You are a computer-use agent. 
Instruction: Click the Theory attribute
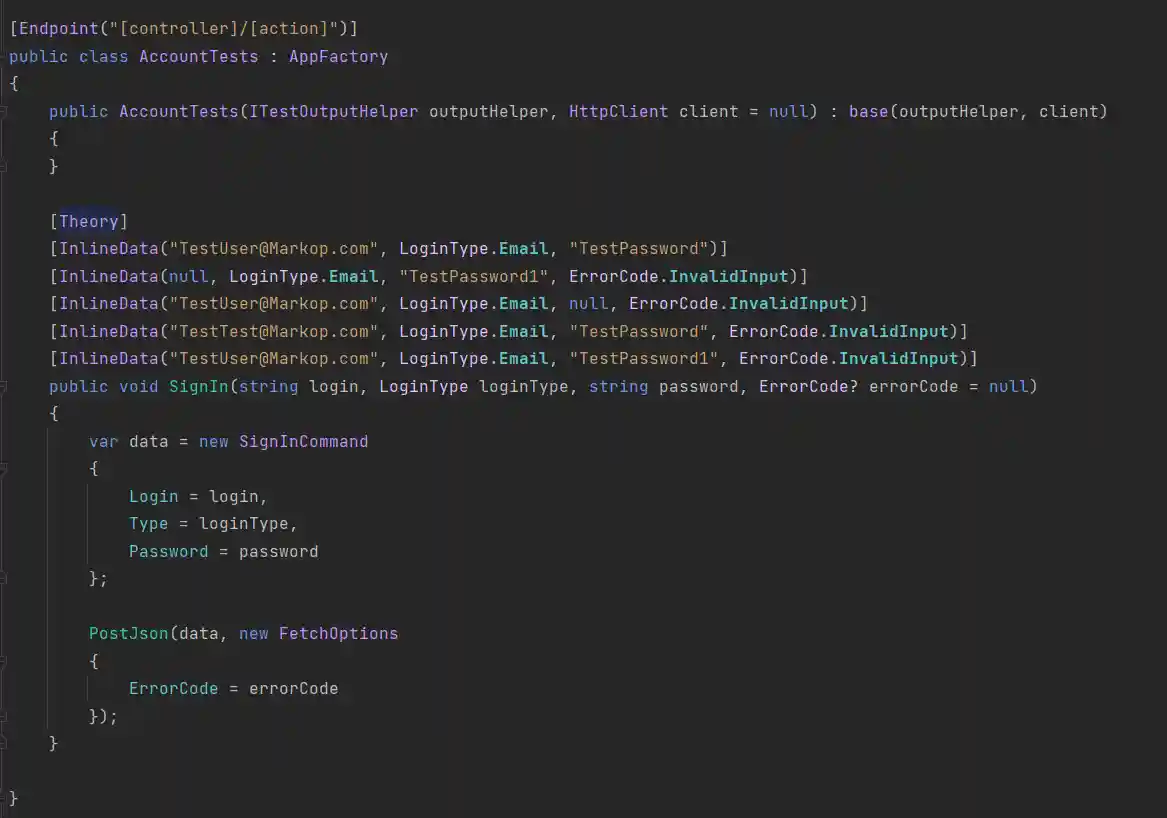pyautogui.click(x=90, y=220)
